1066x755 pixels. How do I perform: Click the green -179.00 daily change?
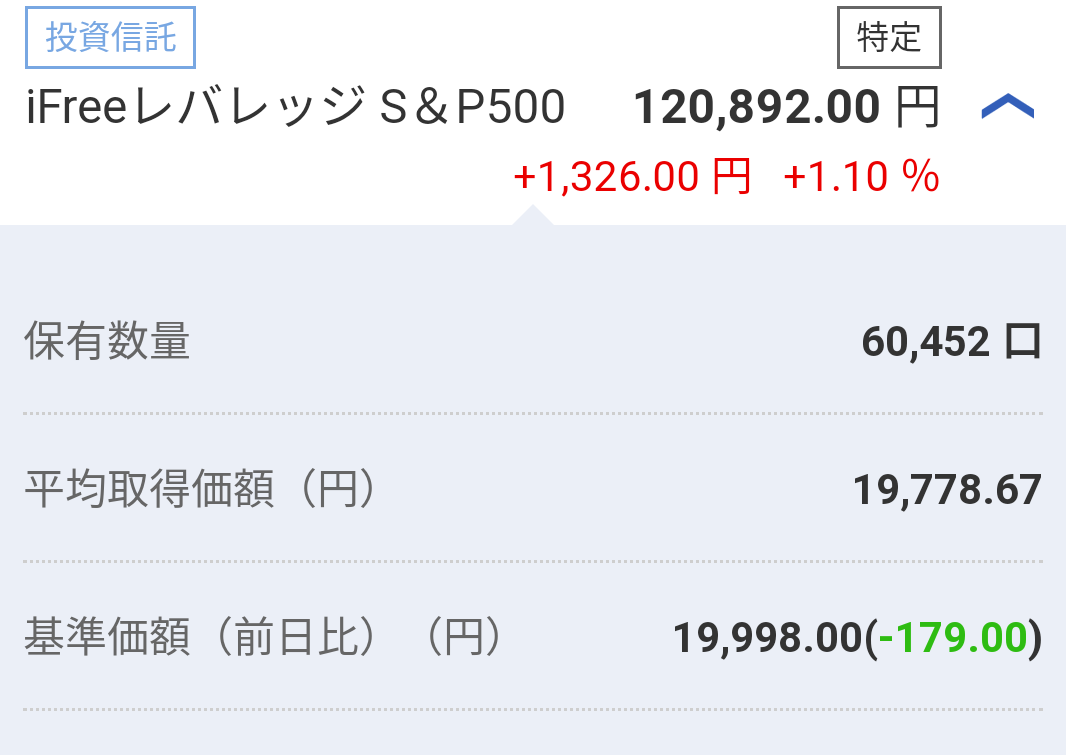pyautogui.click(x=952, y=638)
